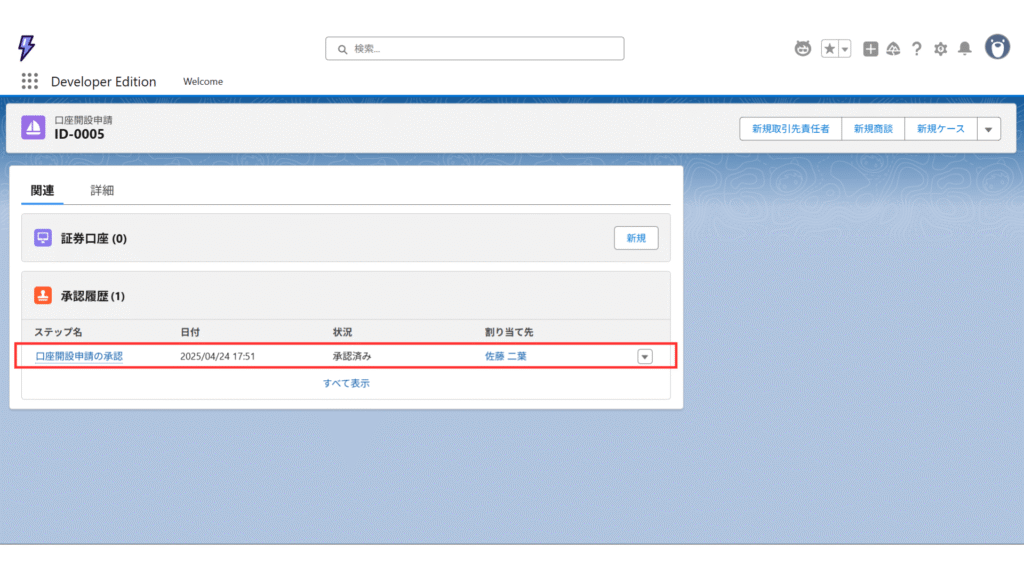
Task: Open the Astro guidance center icon
Action: 803,48
